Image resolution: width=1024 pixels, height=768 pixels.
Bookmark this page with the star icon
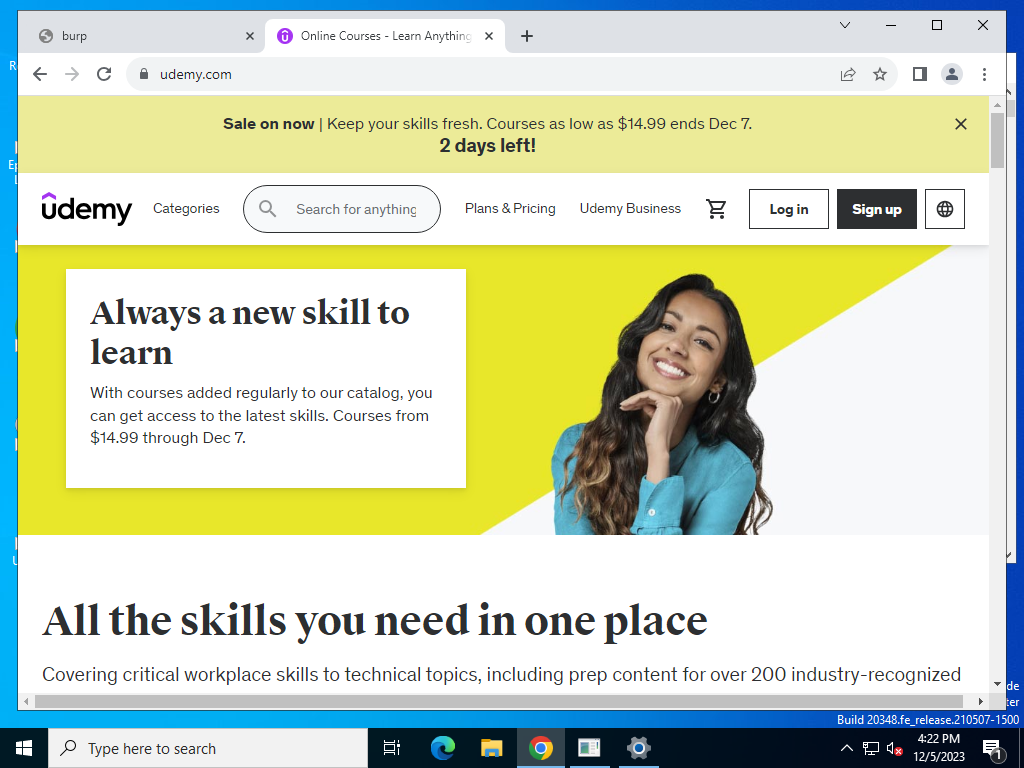click(880, 74)
